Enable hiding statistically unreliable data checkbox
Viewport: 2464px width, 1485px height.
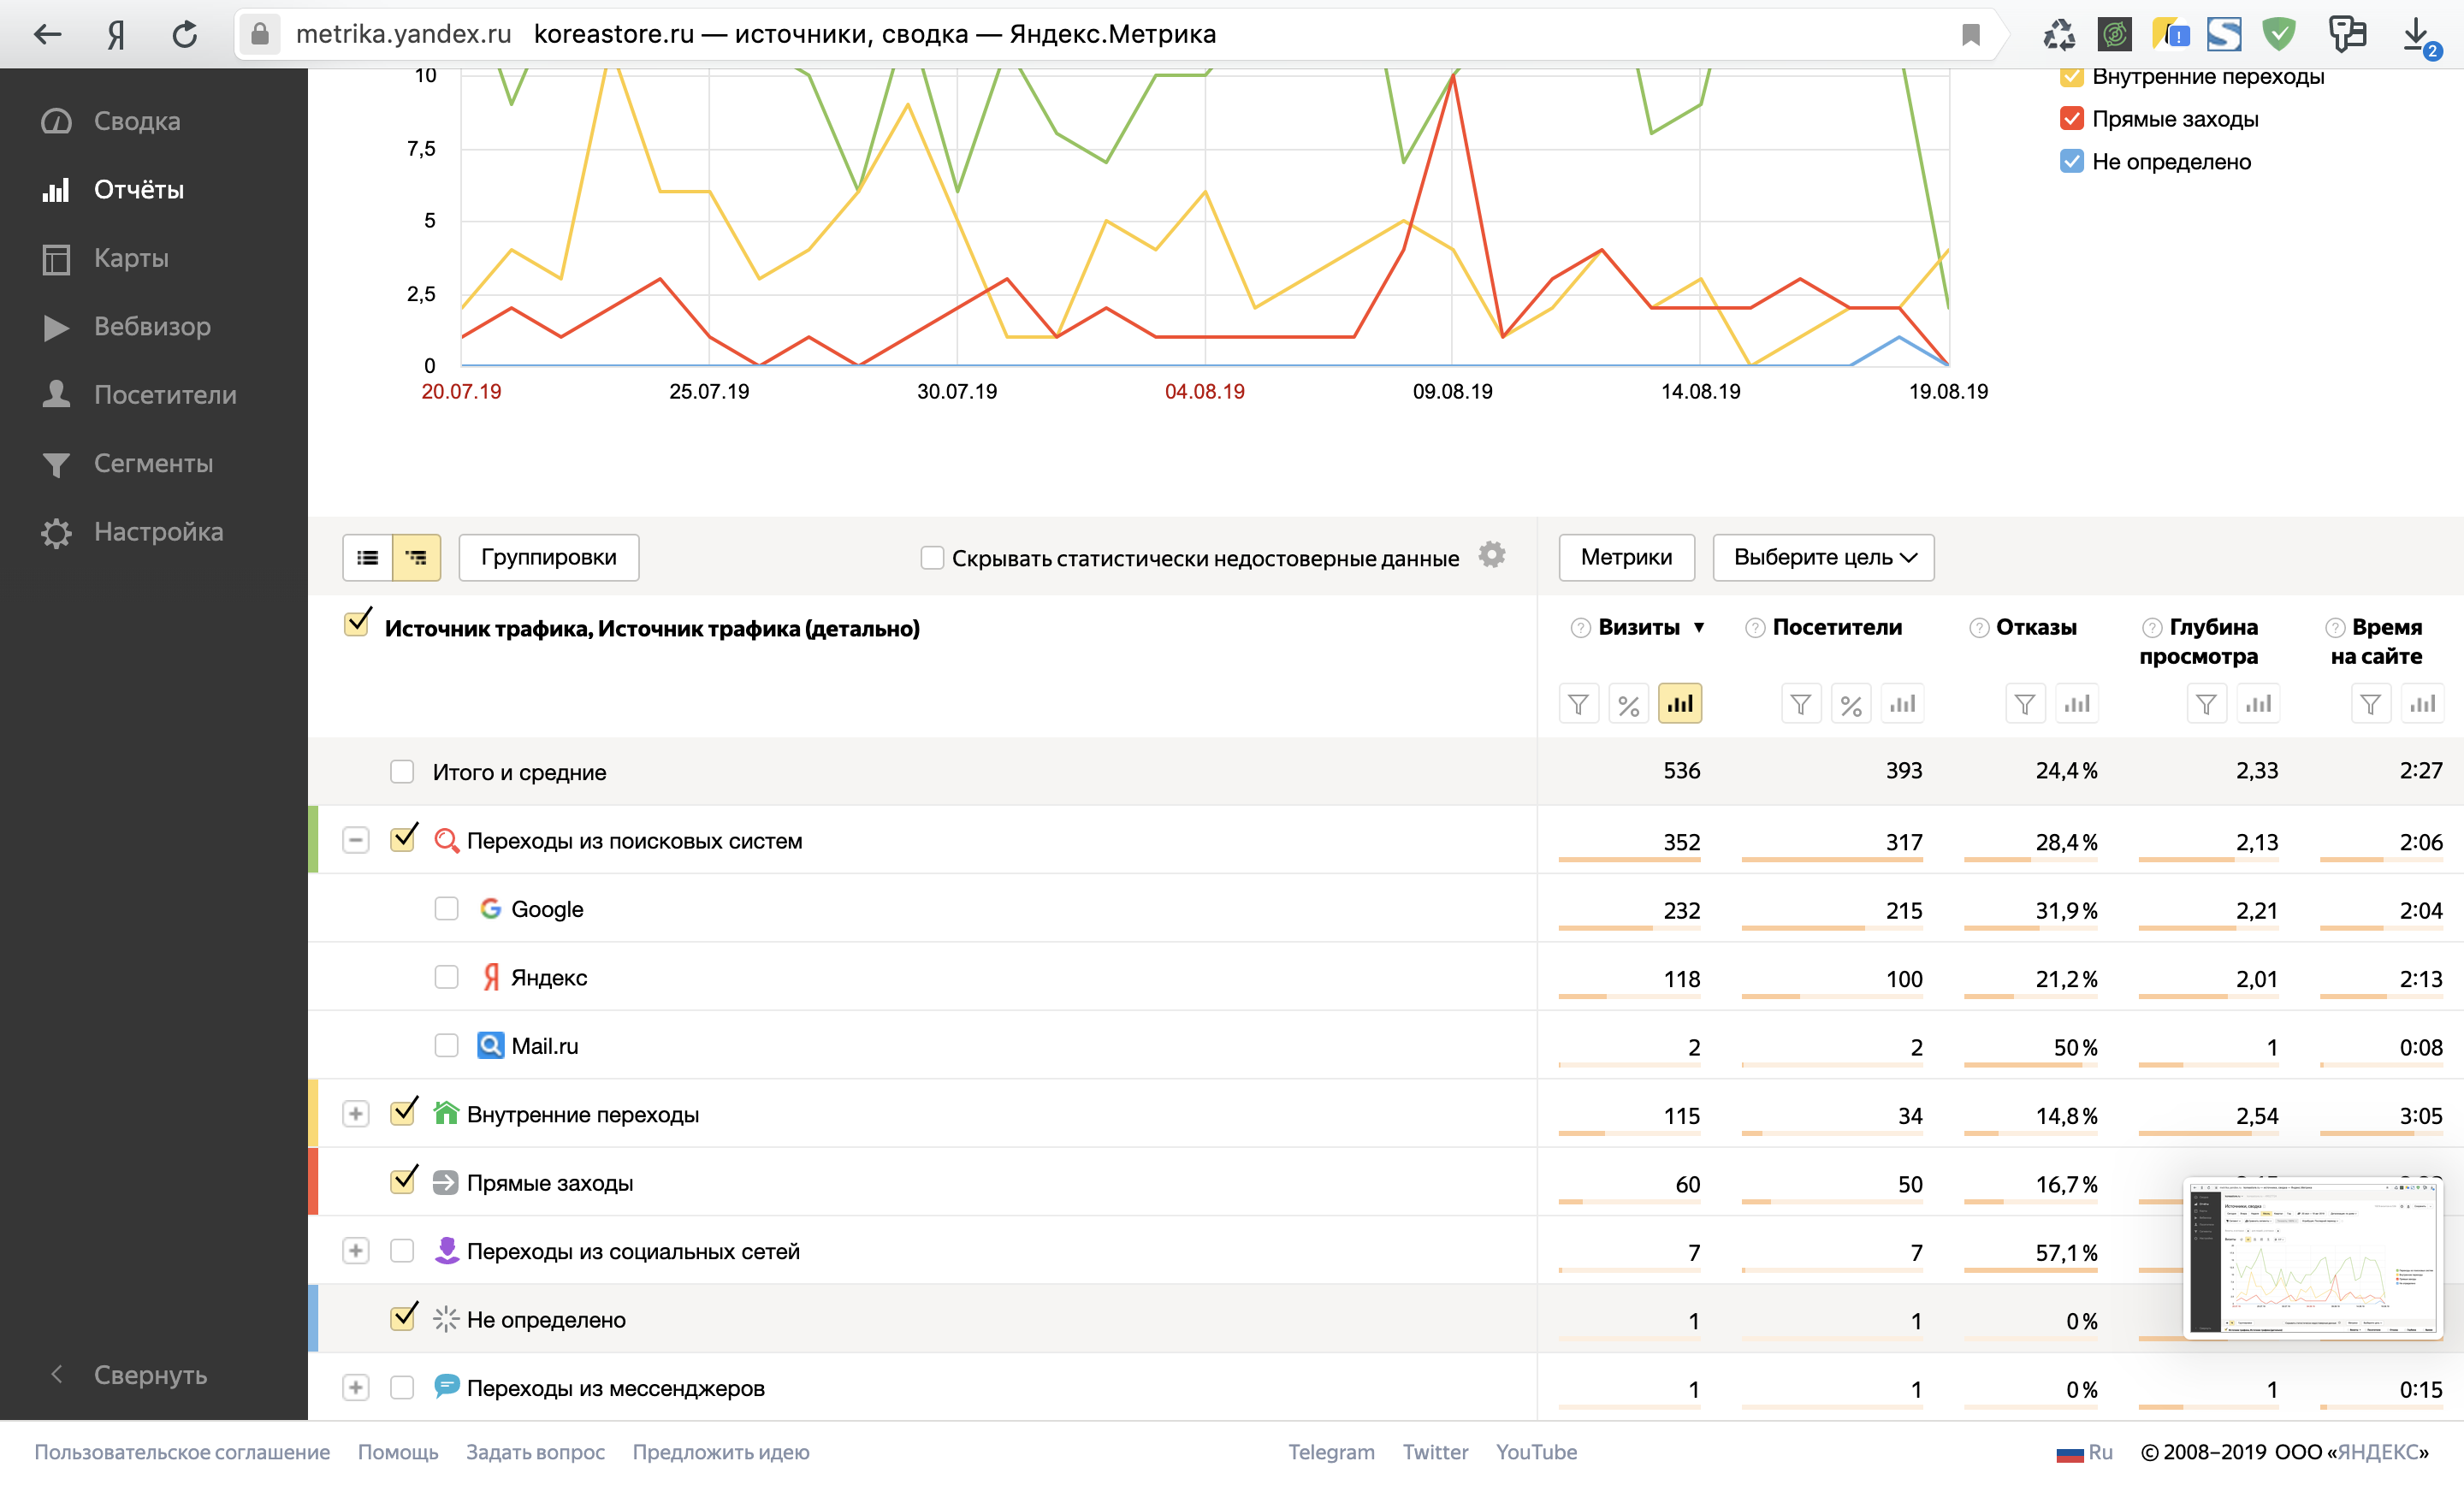(x=931, y=557)
